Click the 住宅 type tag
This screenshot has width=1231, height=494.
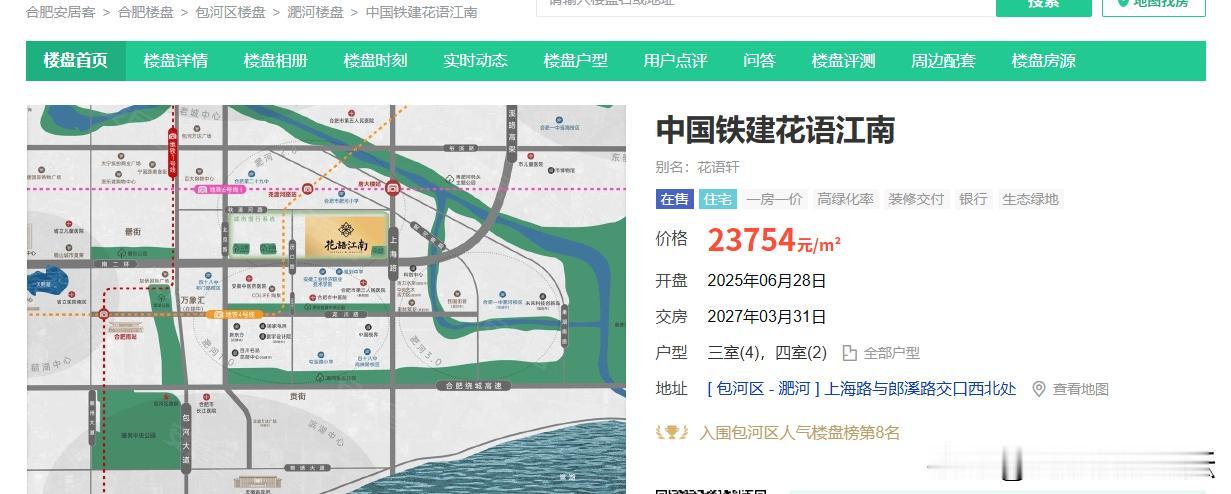[x=717, y=199]
